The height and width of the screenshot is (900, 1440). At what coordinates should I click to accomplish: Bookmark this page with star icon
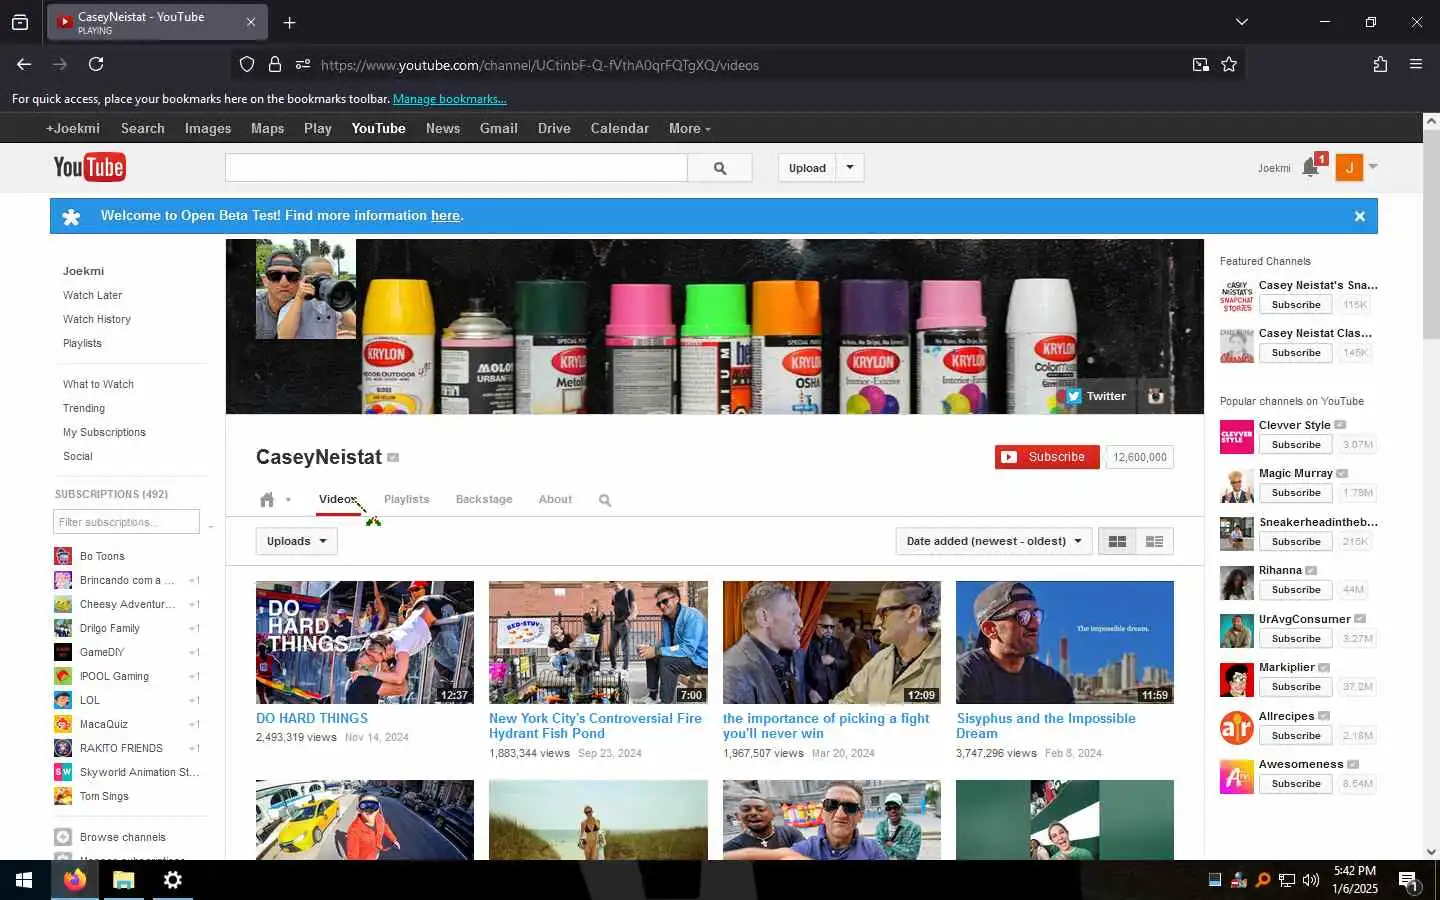[1229, 64]
